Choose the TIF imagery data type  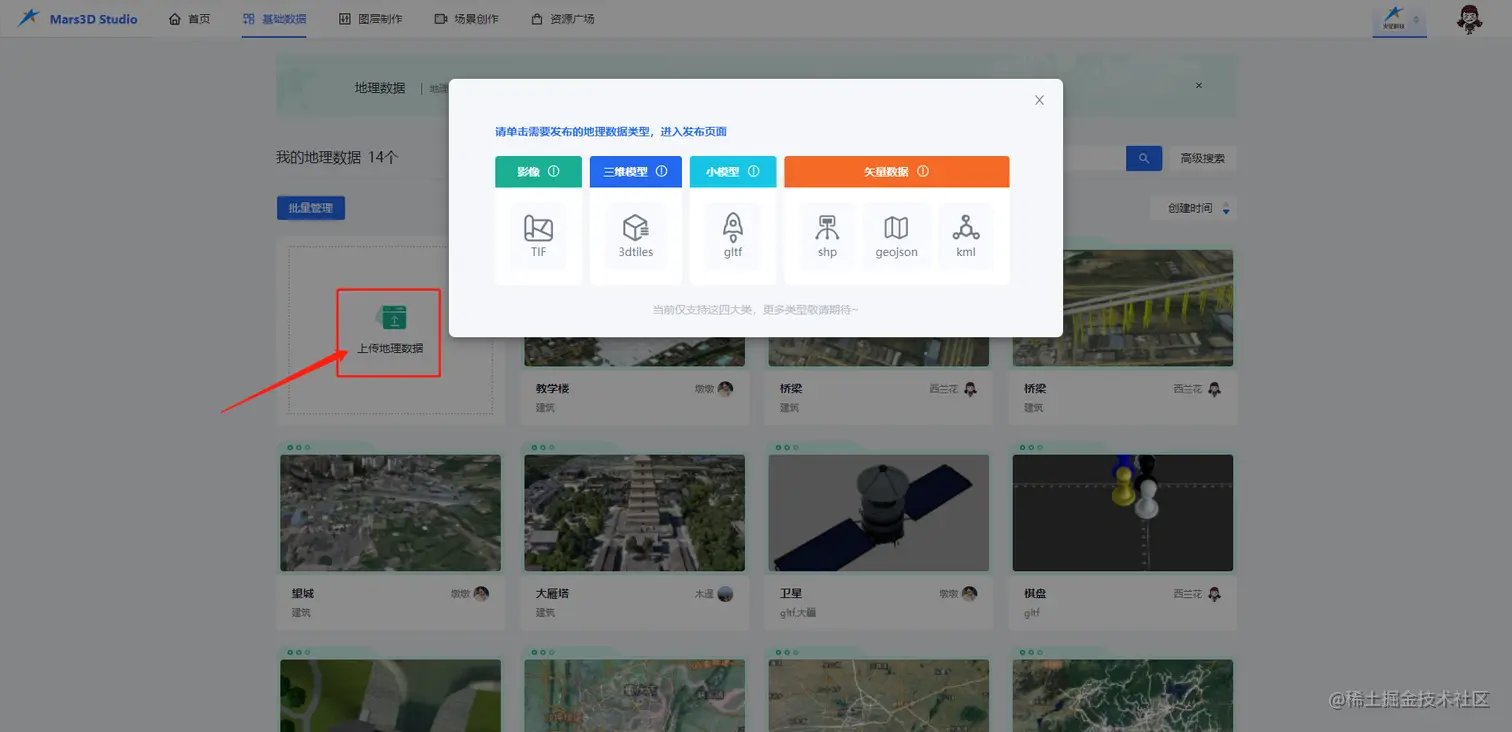point(538,236)
